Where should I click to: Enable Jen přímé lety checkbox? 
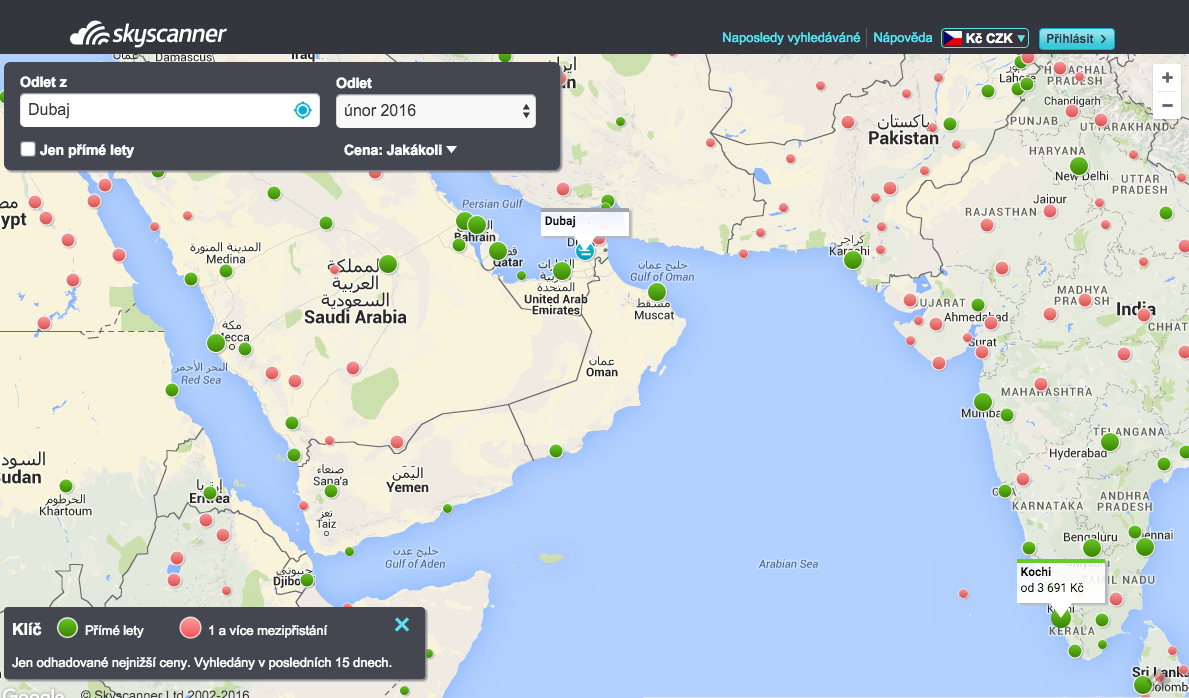(28, 149)
